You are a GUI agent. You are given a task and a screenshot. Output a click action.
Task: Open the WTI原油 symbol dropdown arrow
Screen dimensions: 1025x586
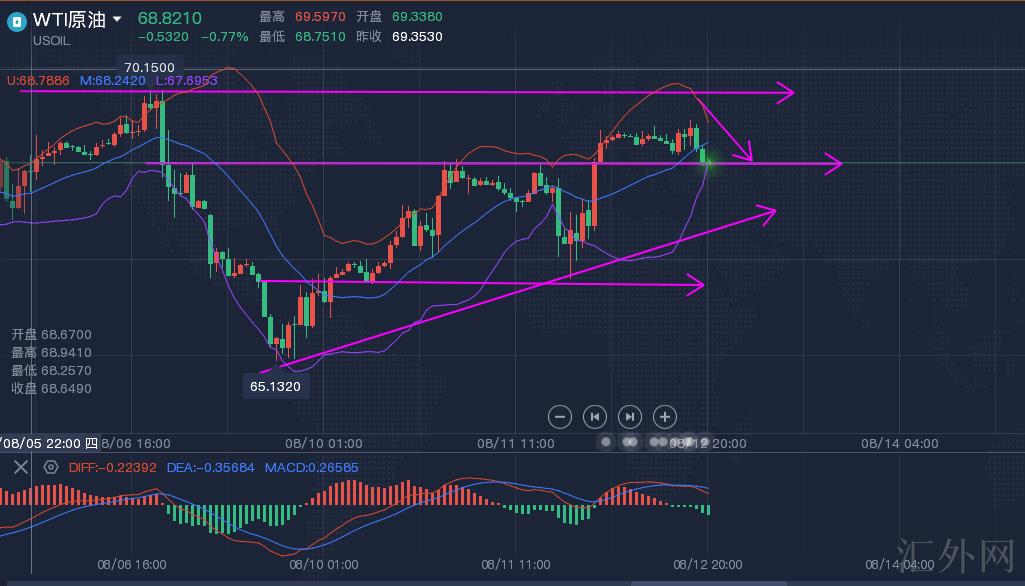117,19
